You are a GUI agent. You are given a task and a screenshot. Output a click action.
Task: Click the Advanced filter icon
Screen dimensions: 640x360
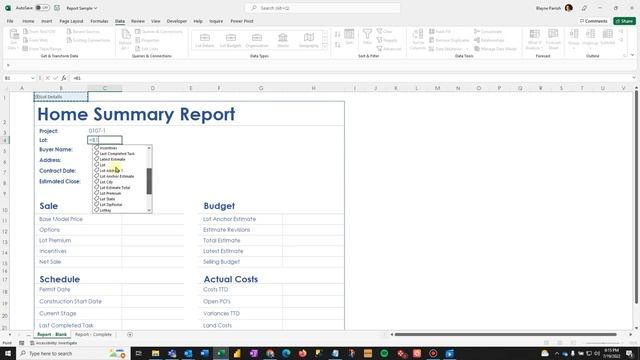(379, 49)
